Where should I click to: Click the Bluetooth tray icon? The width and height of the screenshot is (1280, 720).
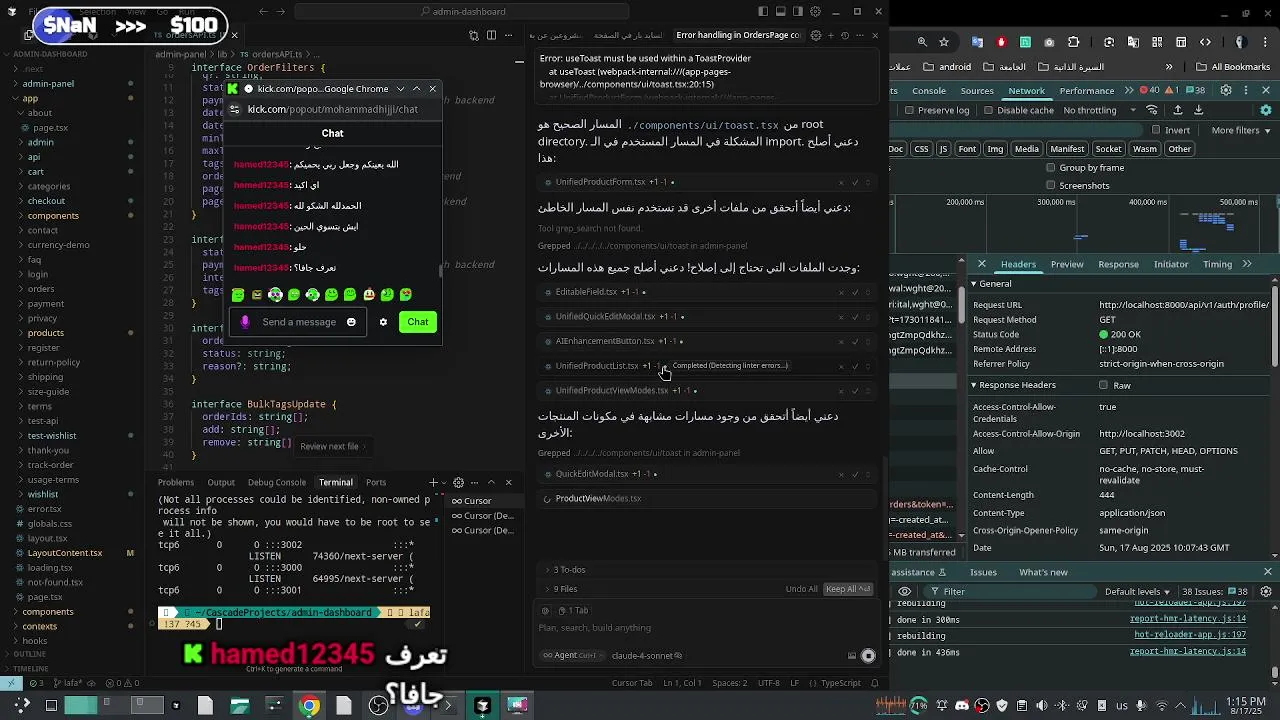coord(1062,705)
